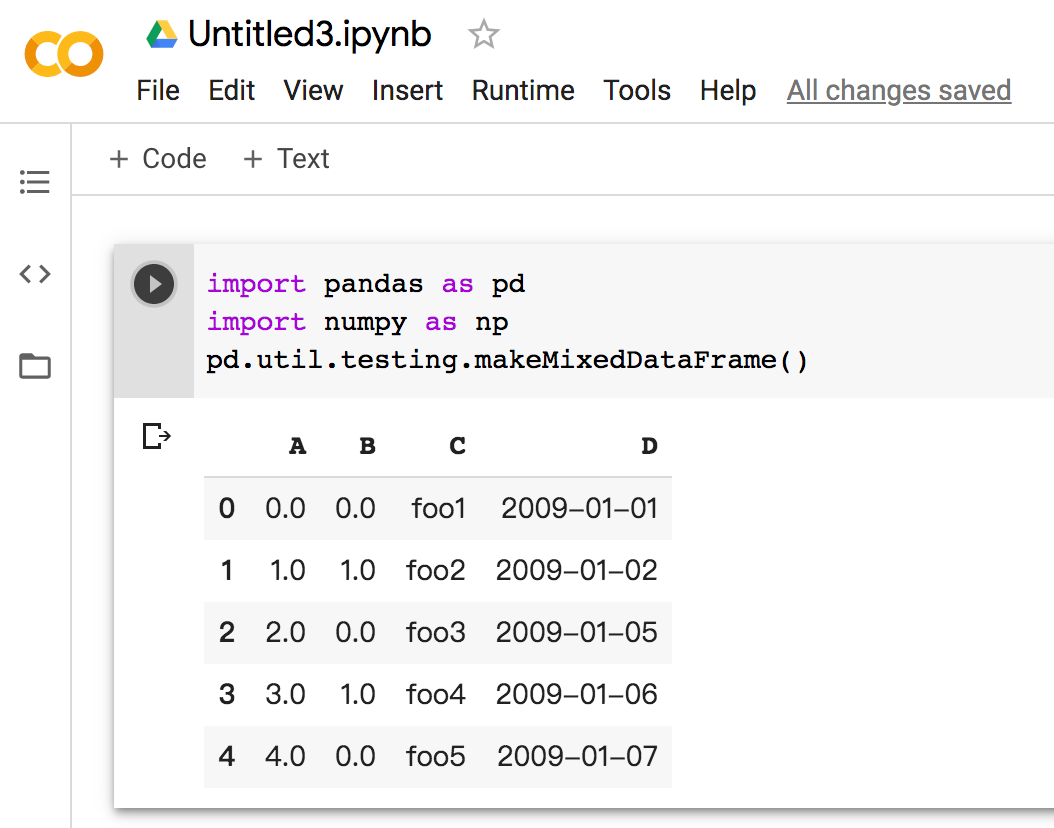Open the Tools menu
This screenshot has width=1054, height=828.
tap(637, 91)
